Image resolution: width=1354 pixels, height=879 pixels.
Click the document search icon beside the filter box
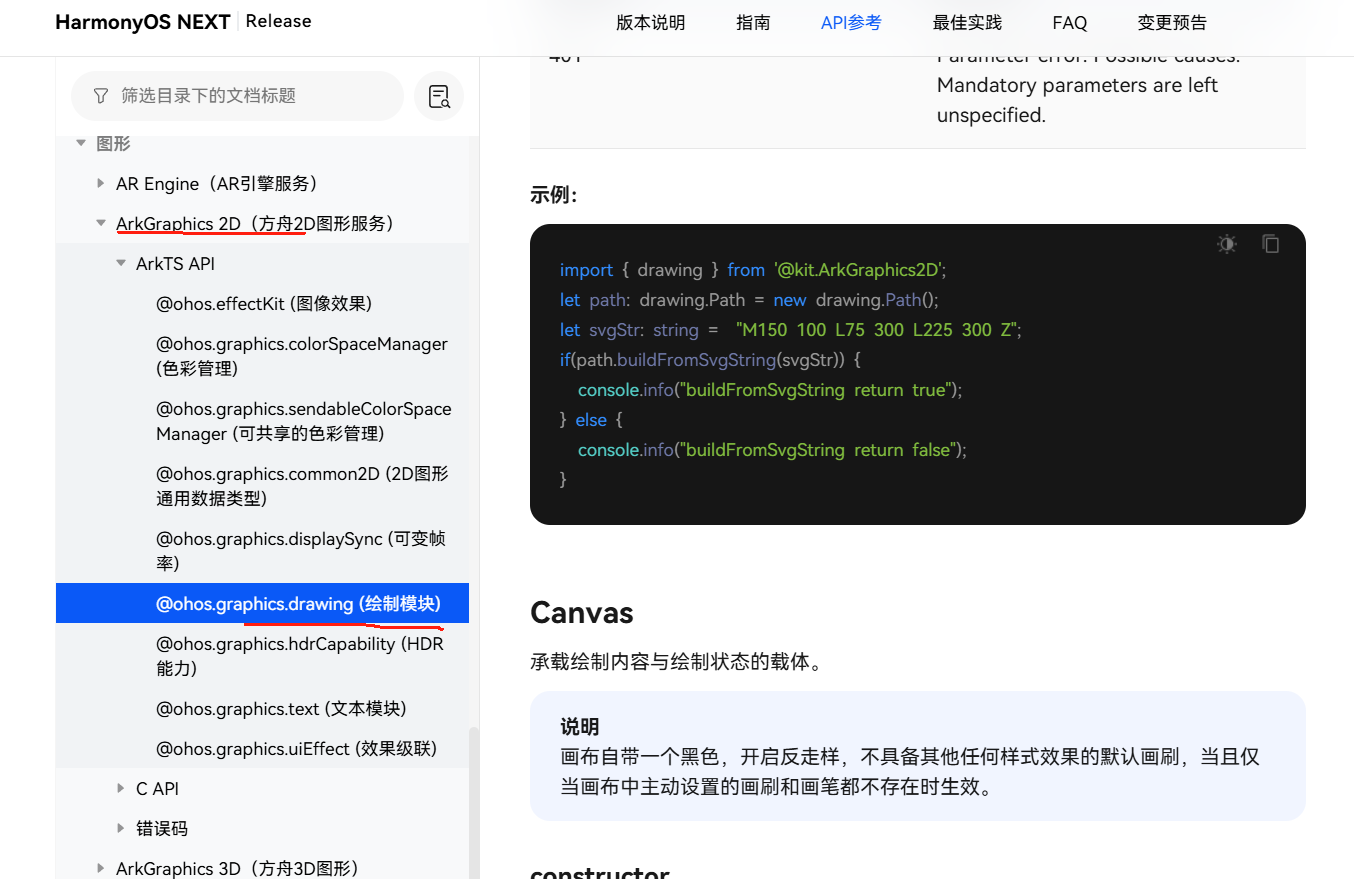pyautogui.click(x=439, y=96)
